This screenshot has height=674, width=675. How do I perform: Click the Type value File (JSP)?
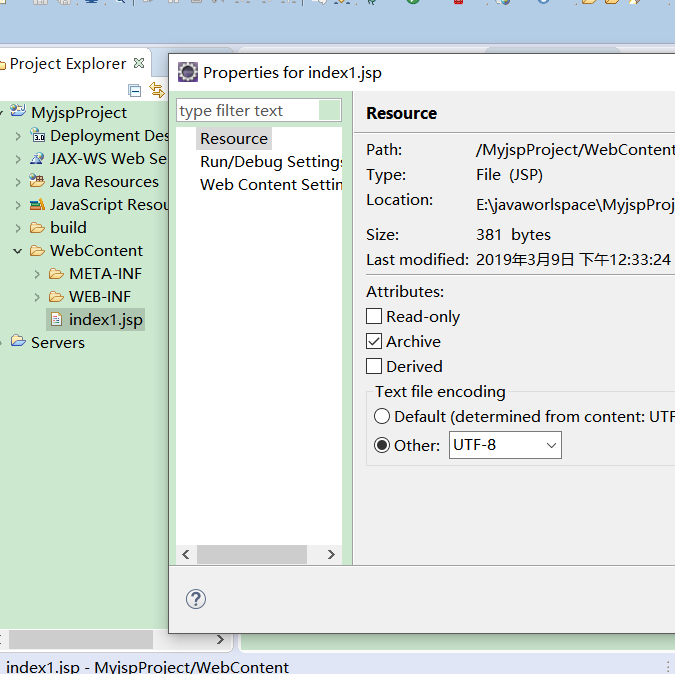[509, 175]
